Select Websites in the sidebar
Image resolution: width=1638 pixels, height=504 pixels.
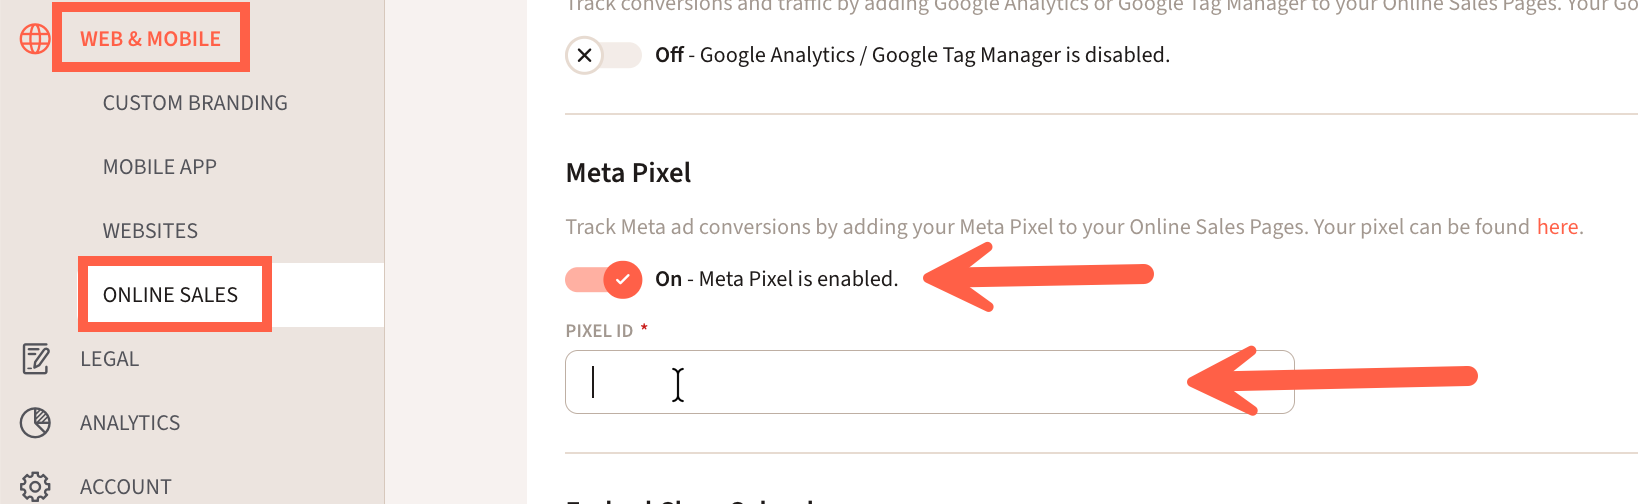click(x=150, y=231)
